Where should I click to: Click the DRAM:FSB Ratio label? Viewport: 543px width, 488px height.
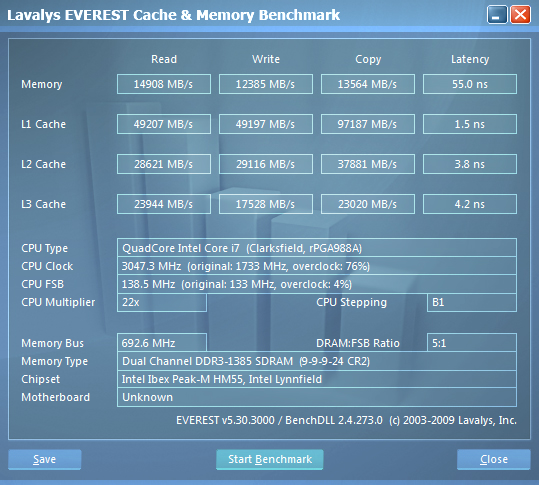pyautogui.click(x=358, y=343)
